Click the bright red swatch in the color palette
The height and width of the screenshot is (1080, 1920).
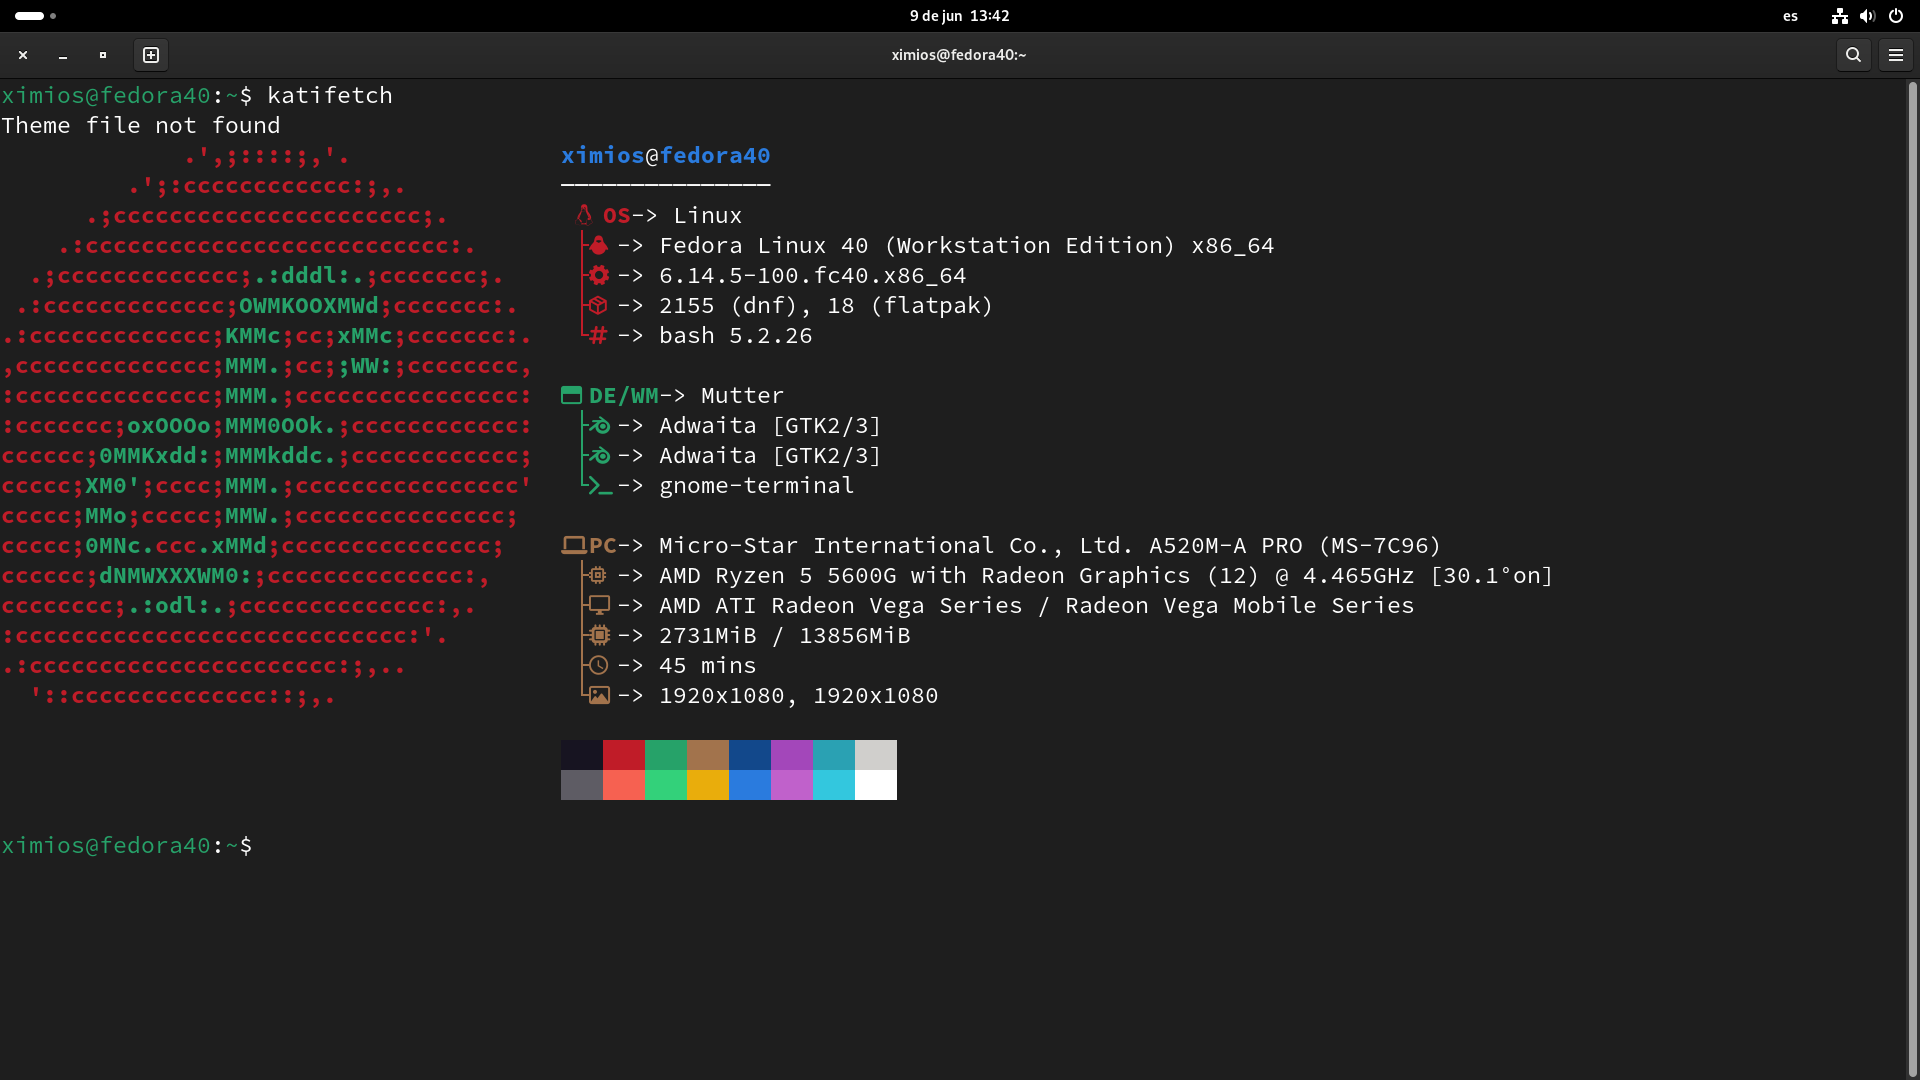(623, 754)
